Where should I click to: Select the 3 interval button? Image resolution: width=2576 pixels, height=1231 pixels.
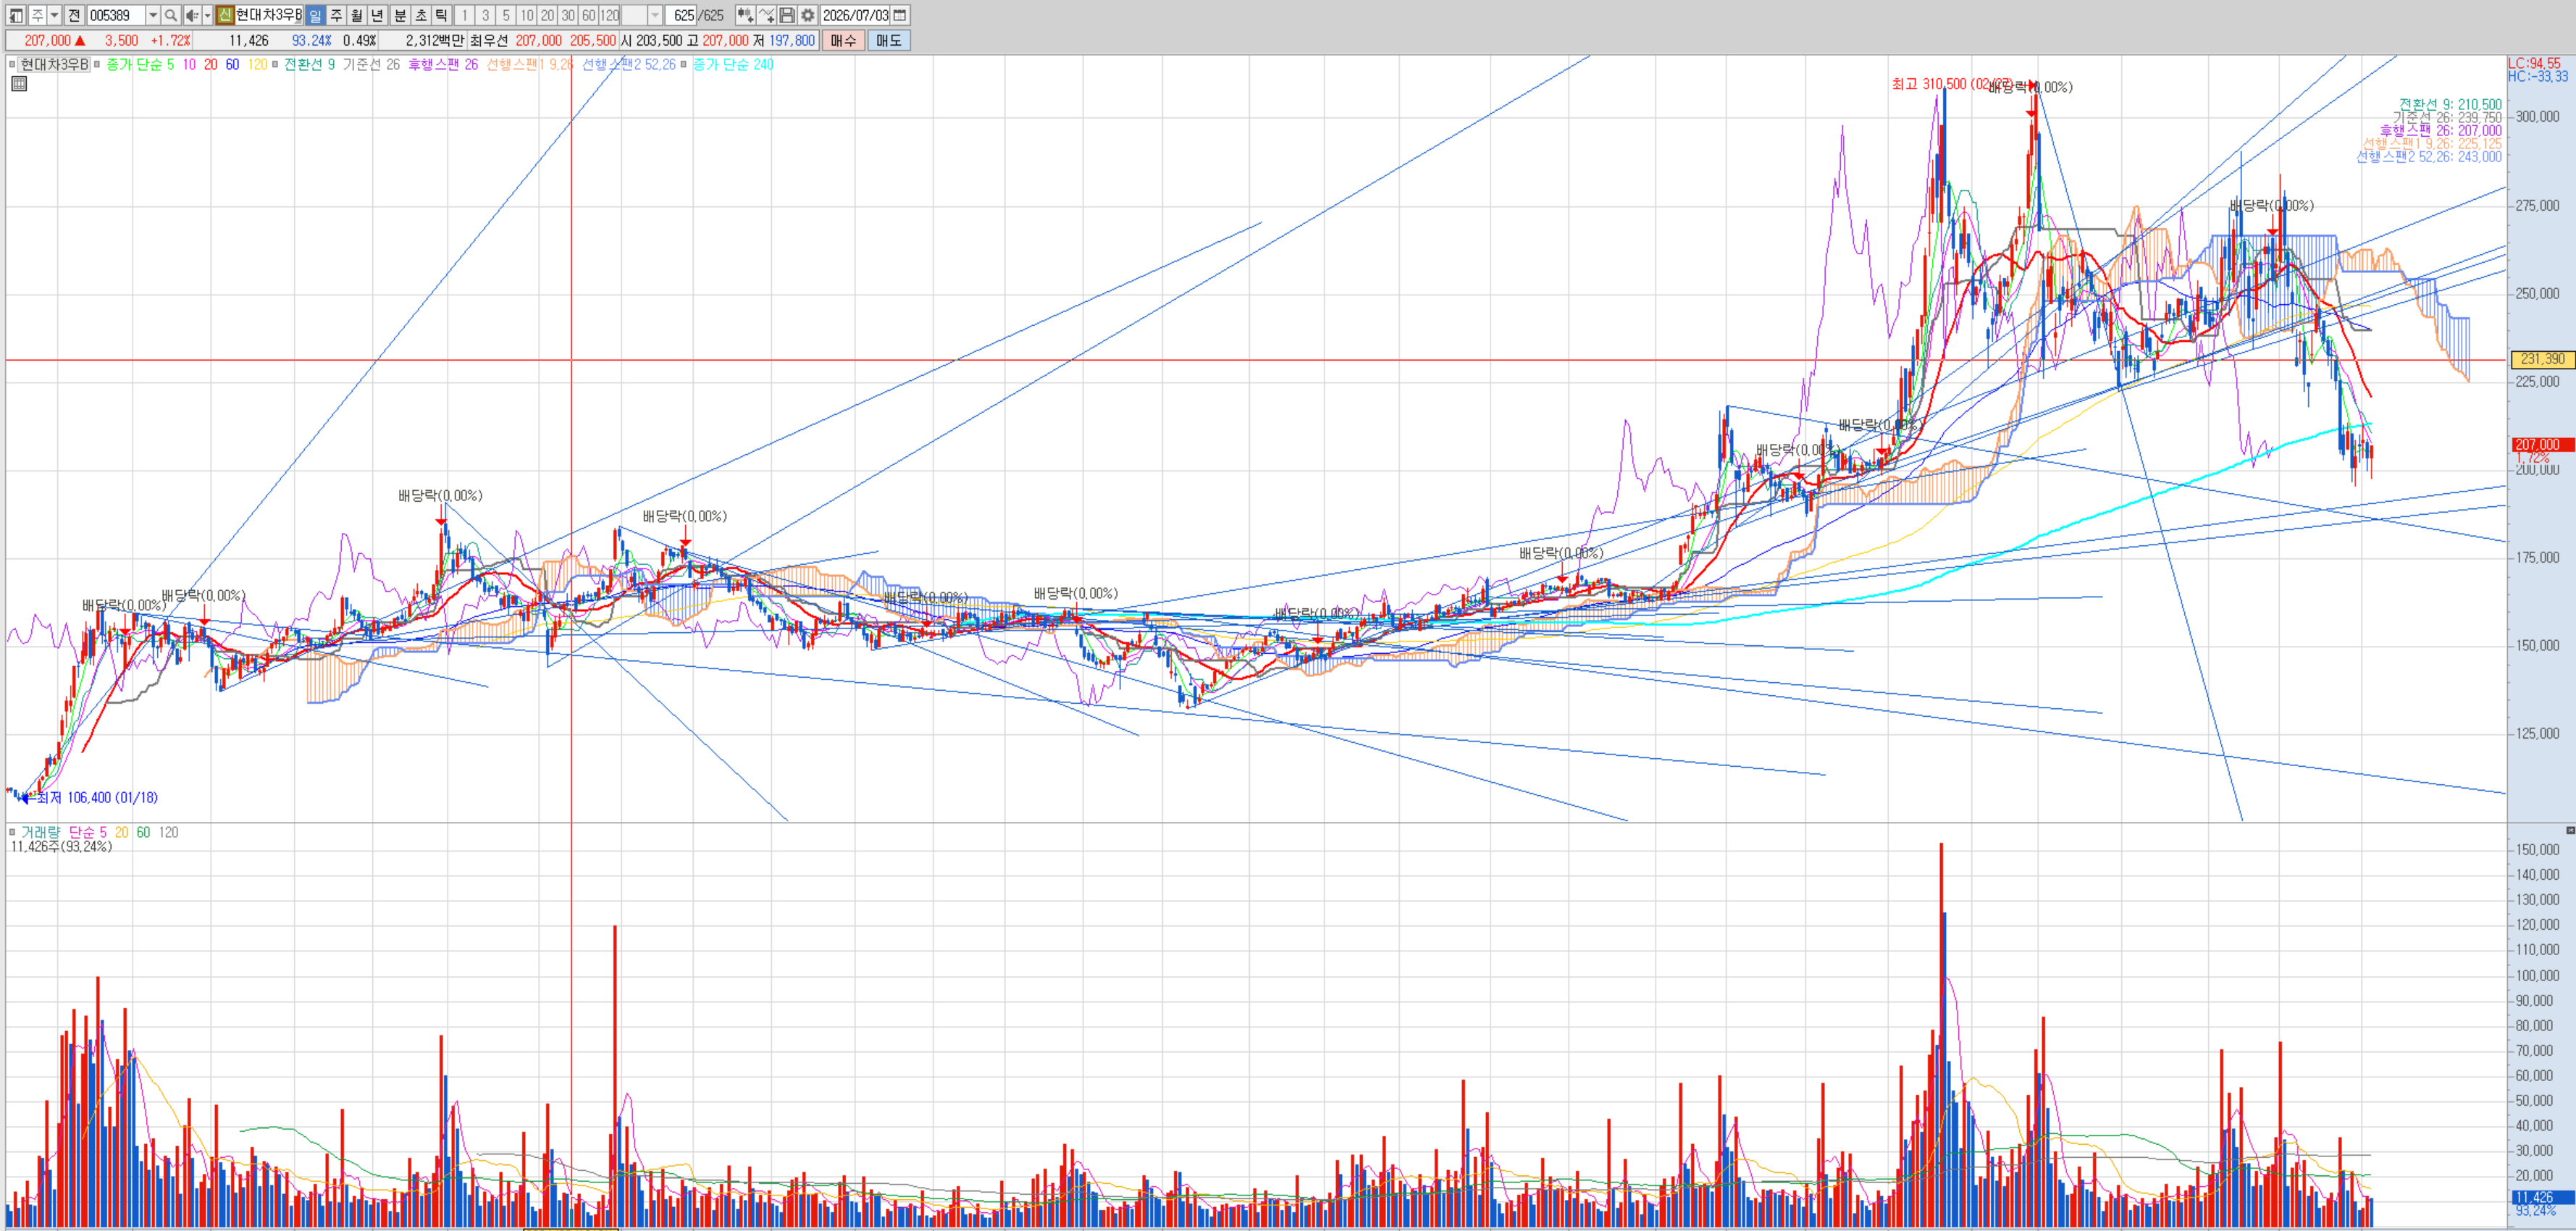click(x=486, y=15)
